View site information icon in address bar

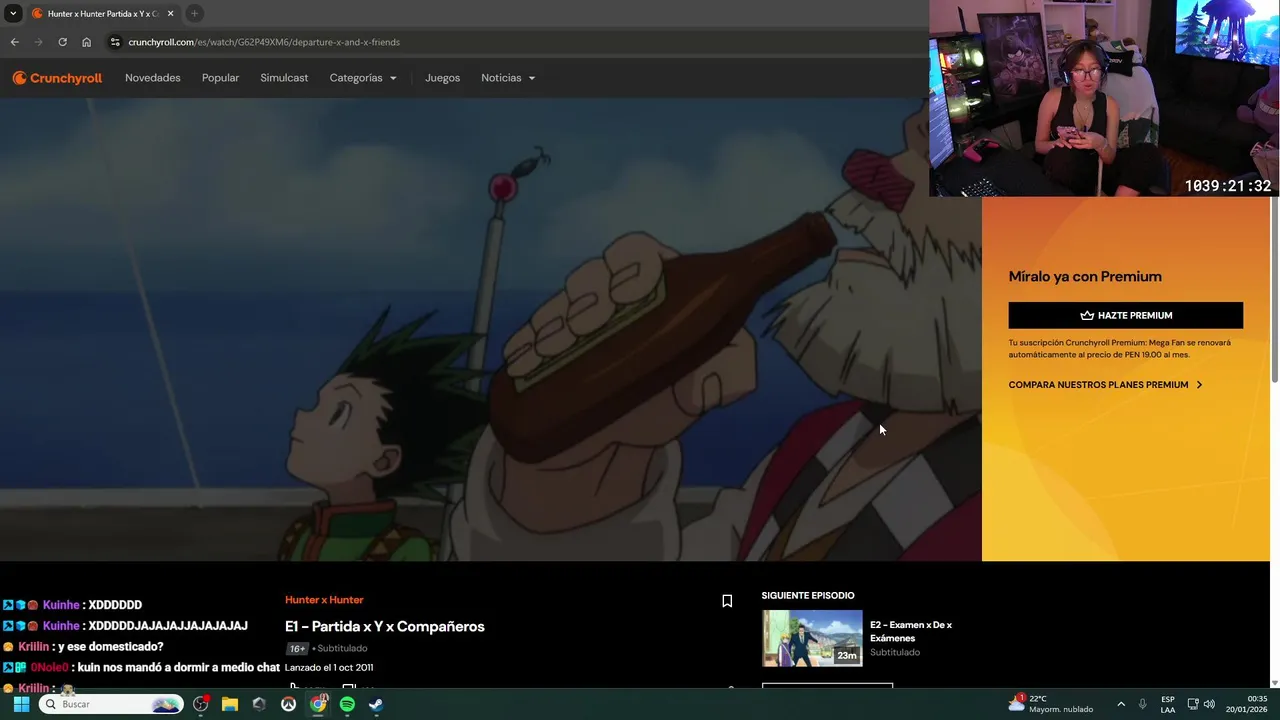click(x=115, y=42)
